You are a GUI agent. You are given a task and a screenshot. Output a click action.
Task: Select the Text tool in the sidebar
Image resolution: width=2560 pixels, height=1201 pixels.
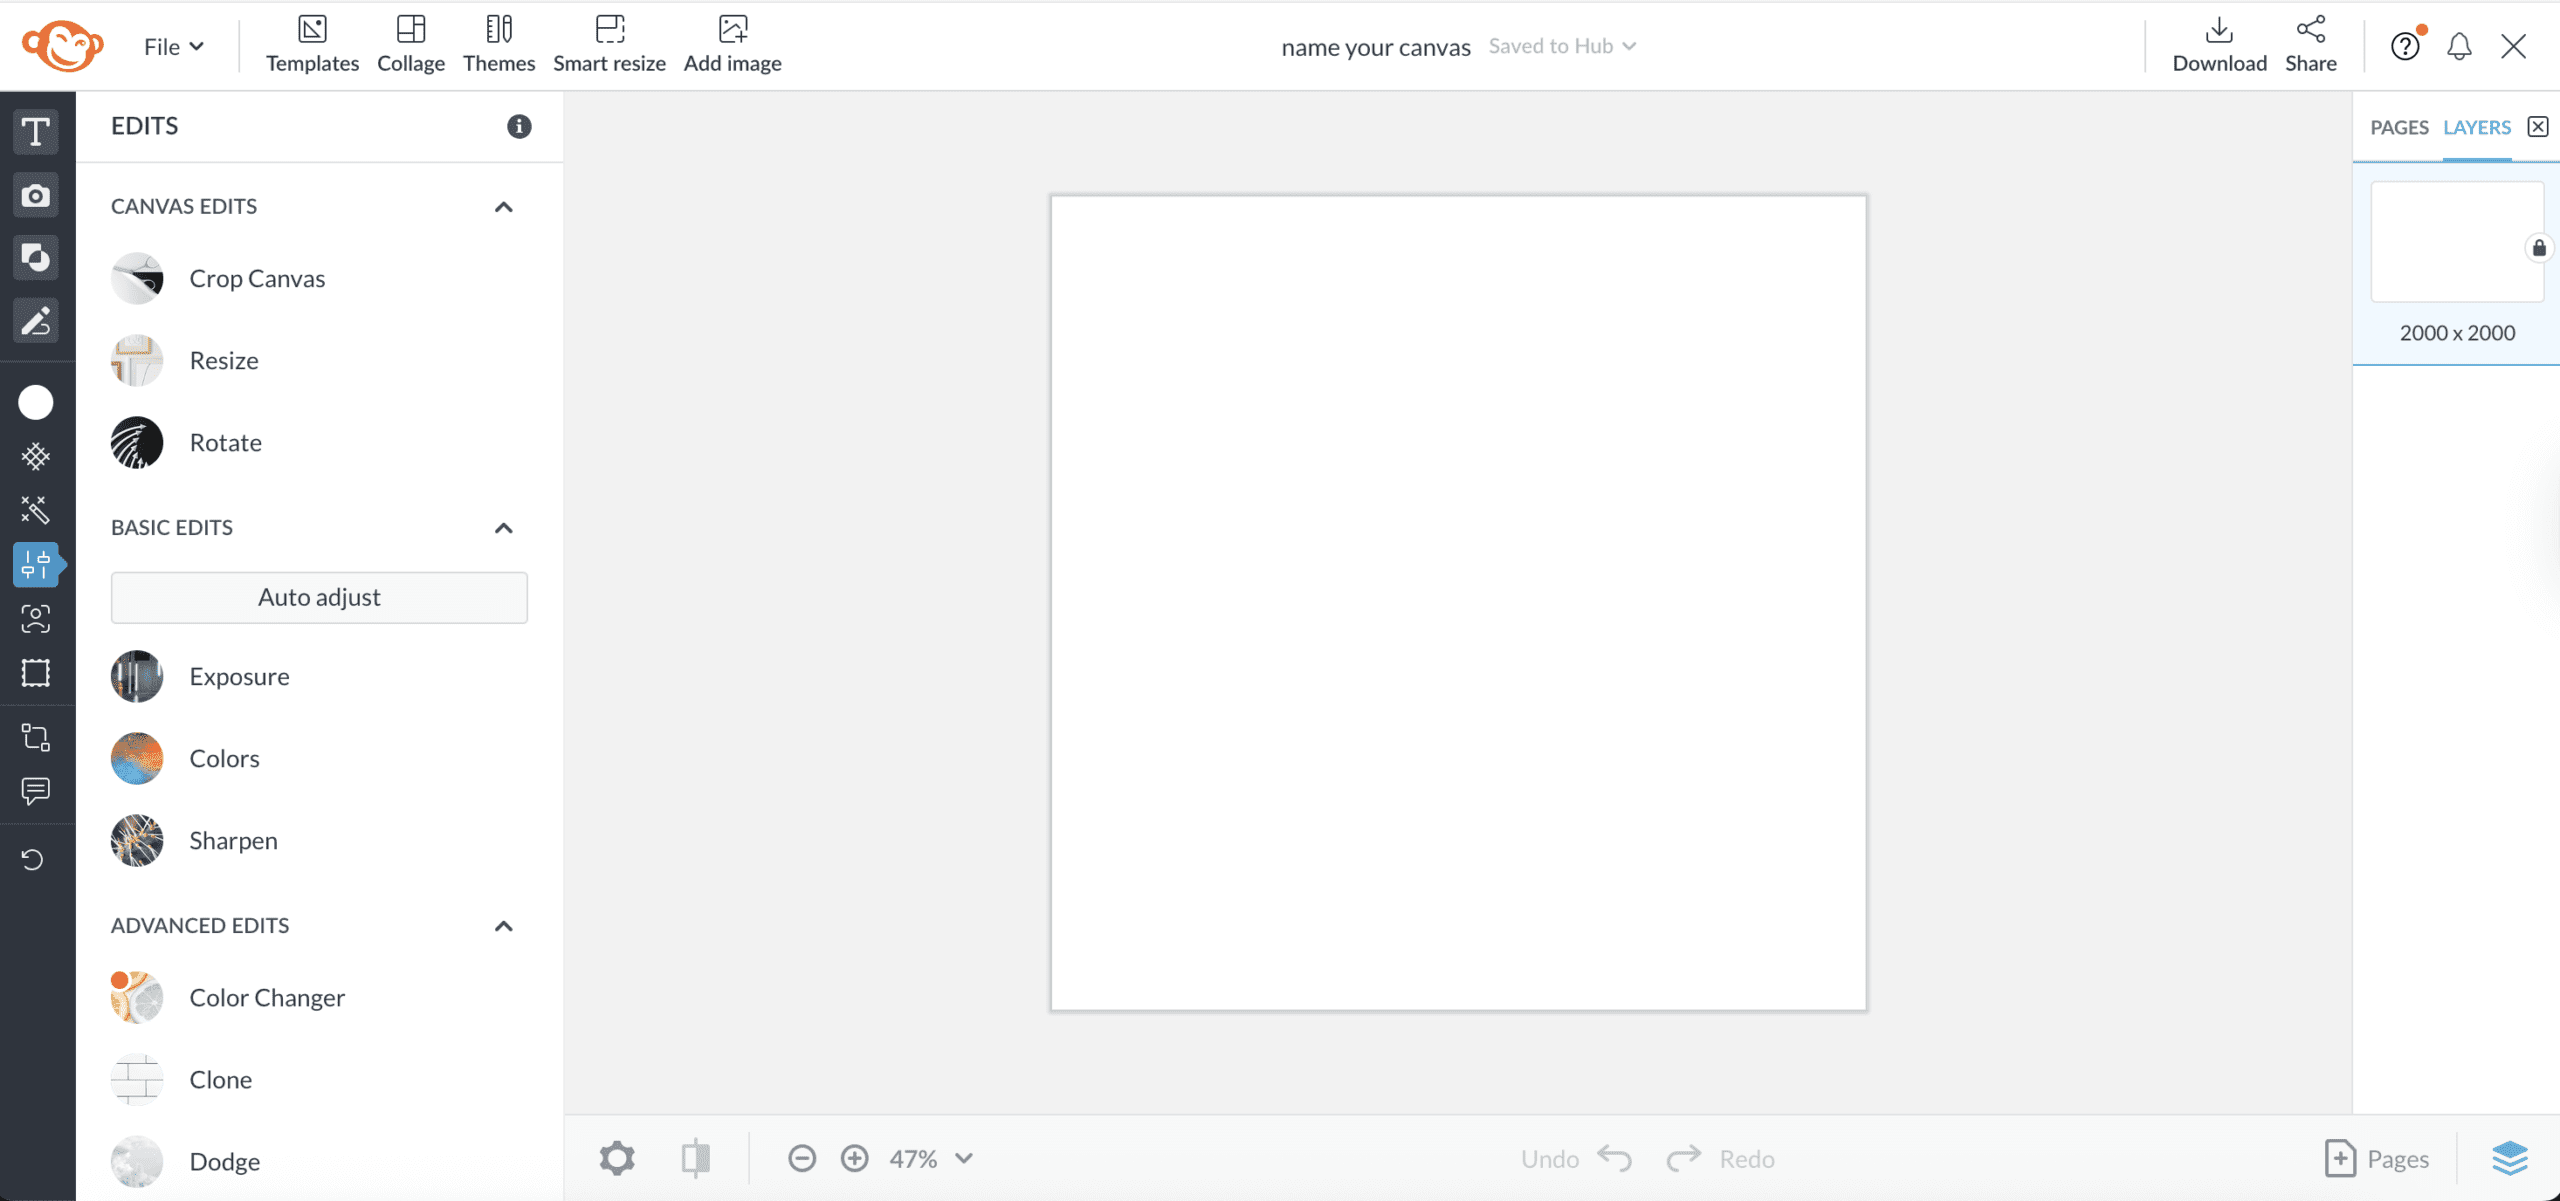(36, 131)
